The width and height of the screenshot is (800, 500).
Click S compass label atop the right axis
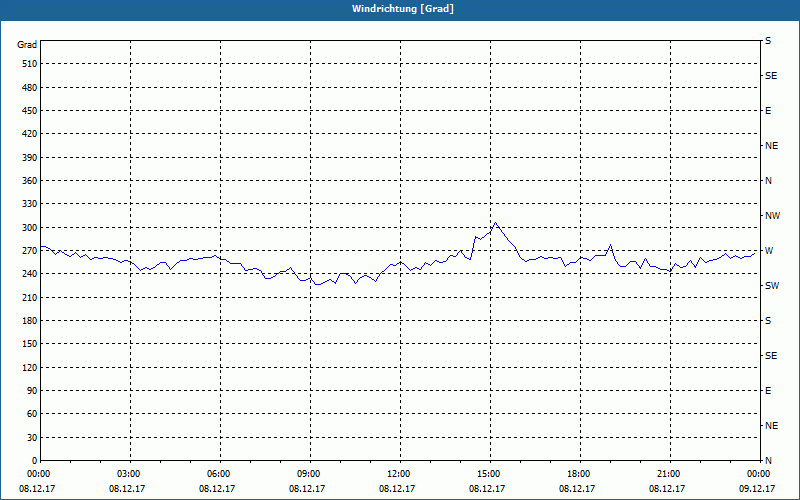coord(768,41)
